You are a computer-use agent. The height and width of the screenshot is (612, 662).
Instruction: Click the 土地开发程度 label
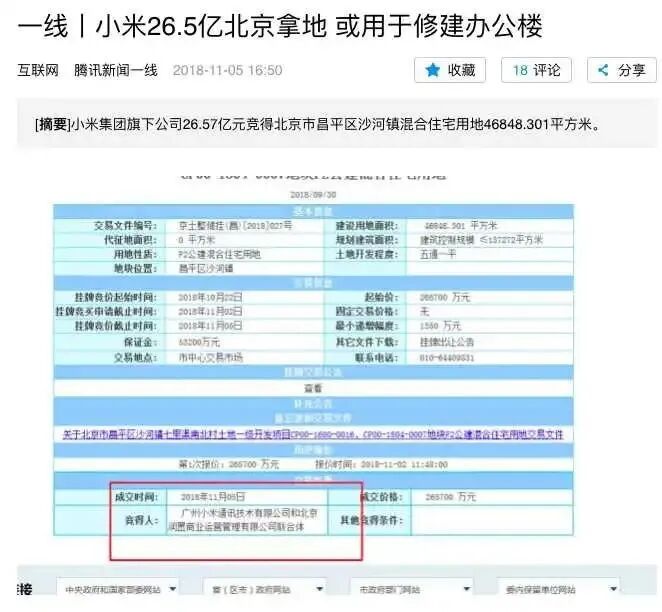tap(367, 255)
